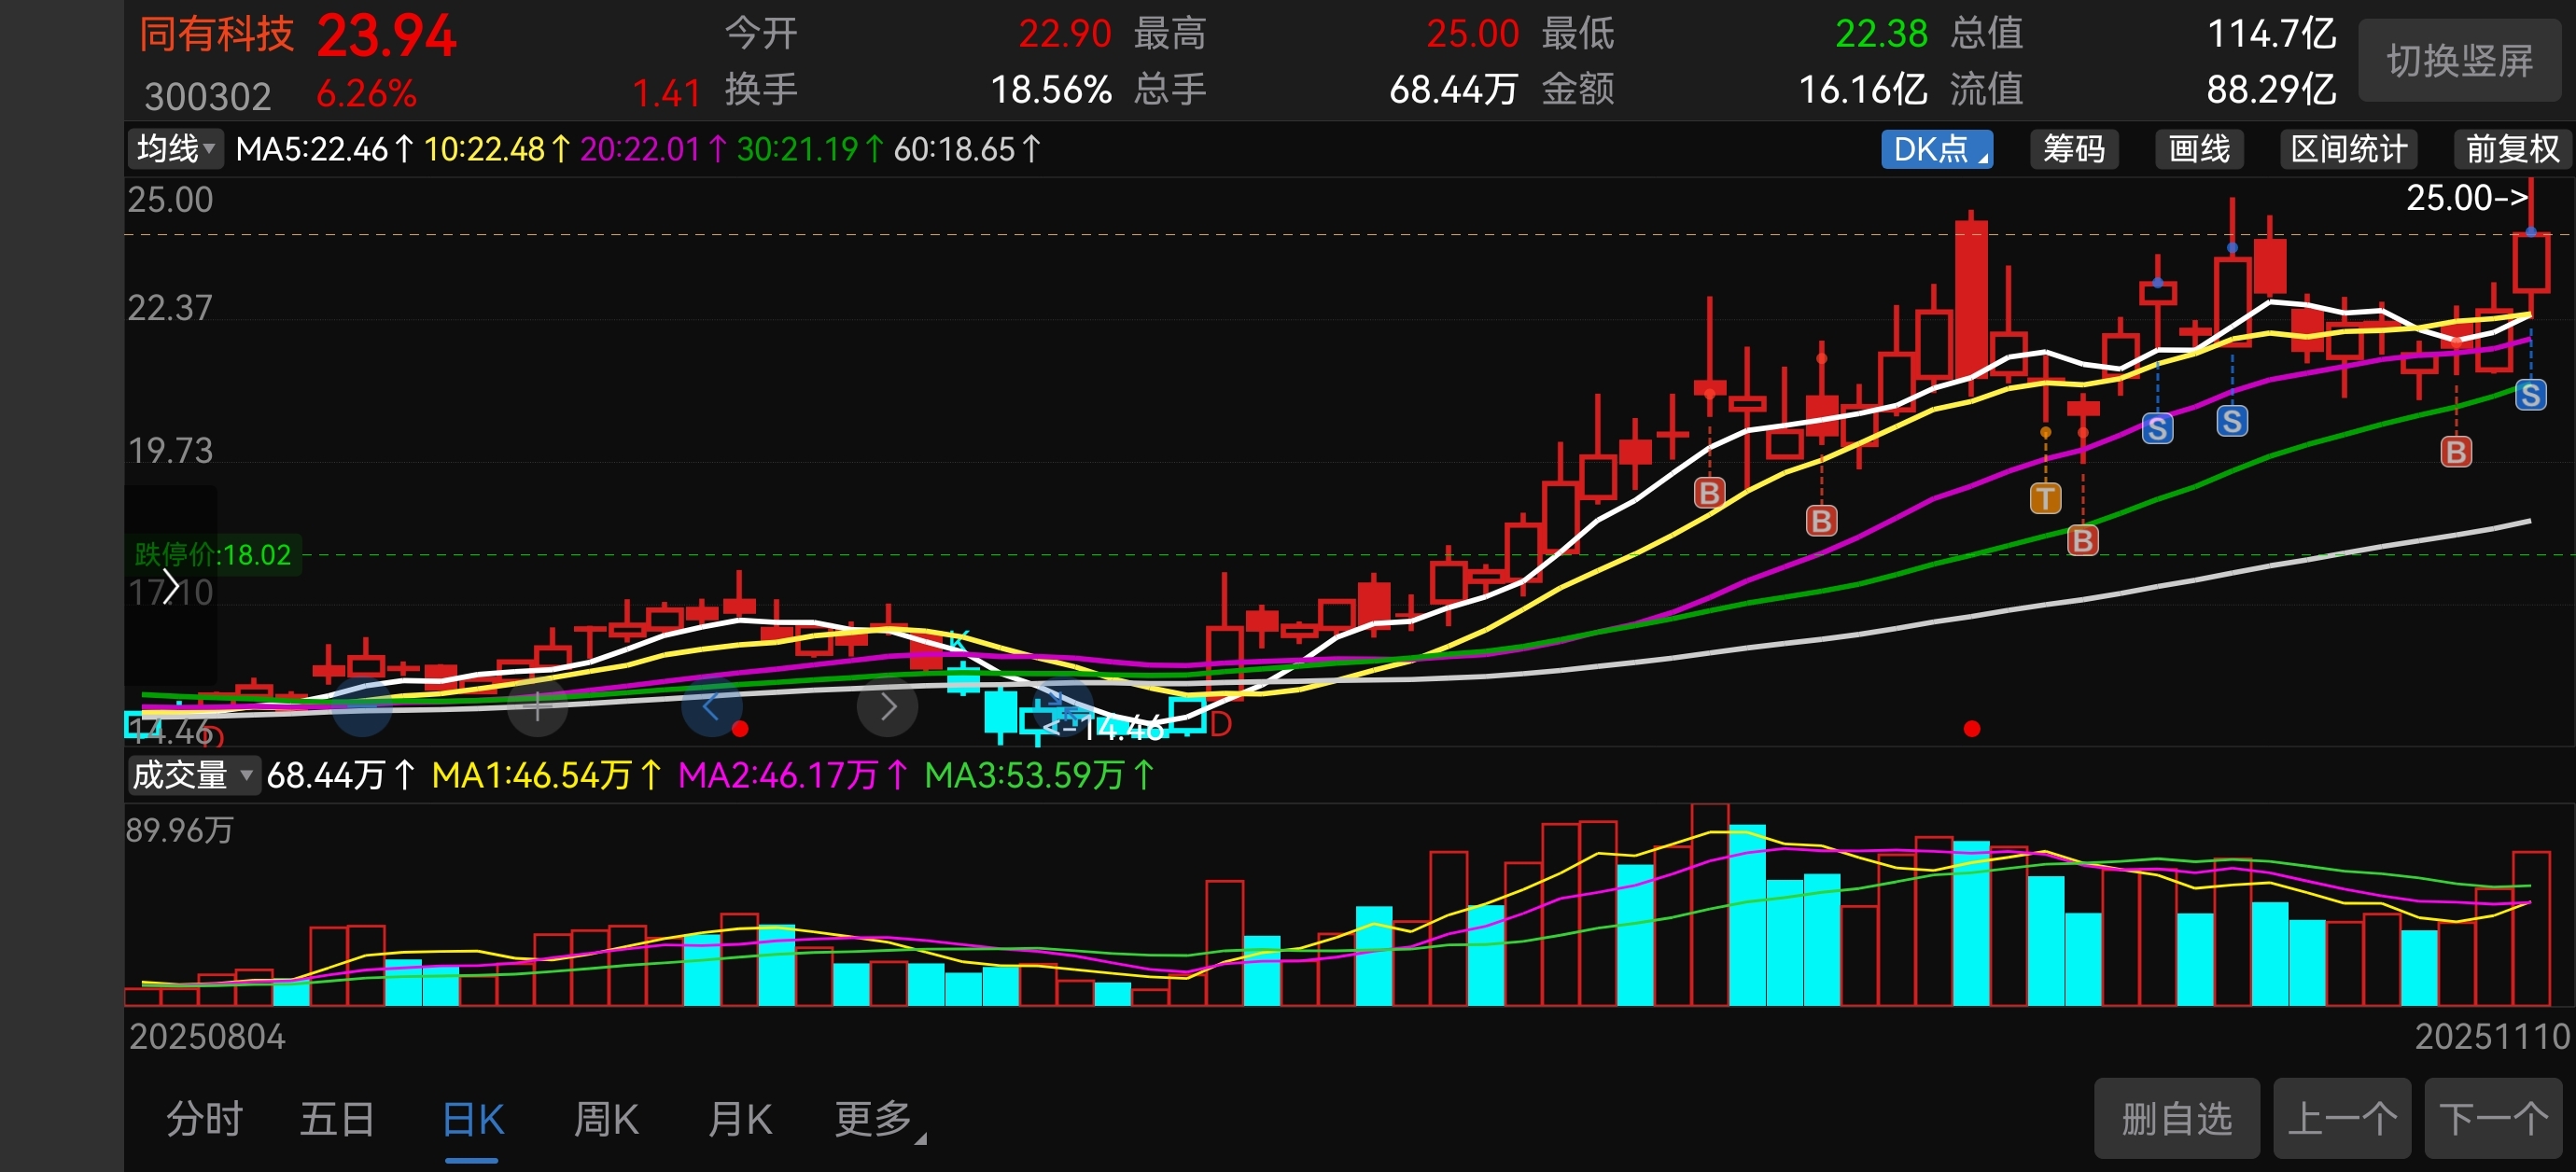Toggle the 筹码 chip distribution view
Viewport: 2576px width, 1172px height.
point(2073,149)
